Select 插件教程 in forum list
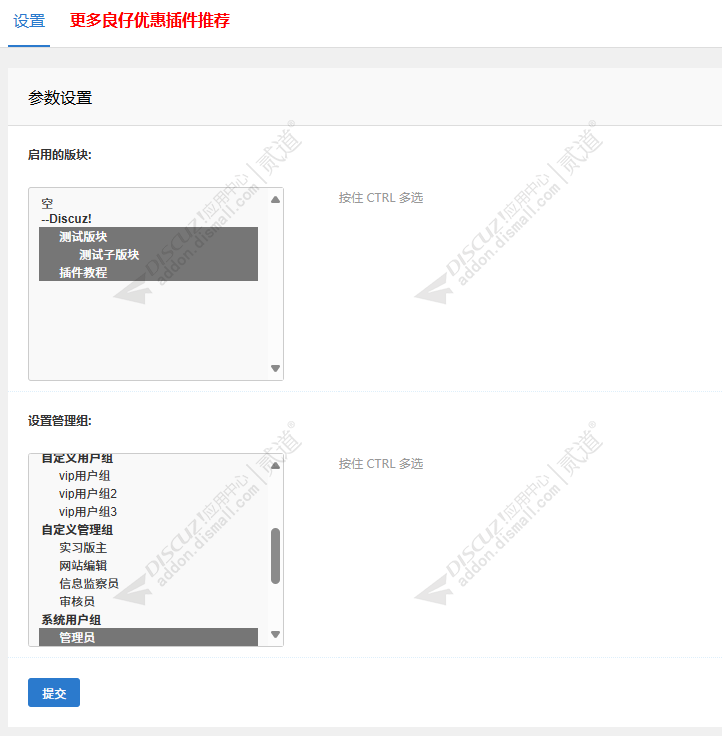The height and width of the screenshot is (736, 722). [x=148, y=272]
